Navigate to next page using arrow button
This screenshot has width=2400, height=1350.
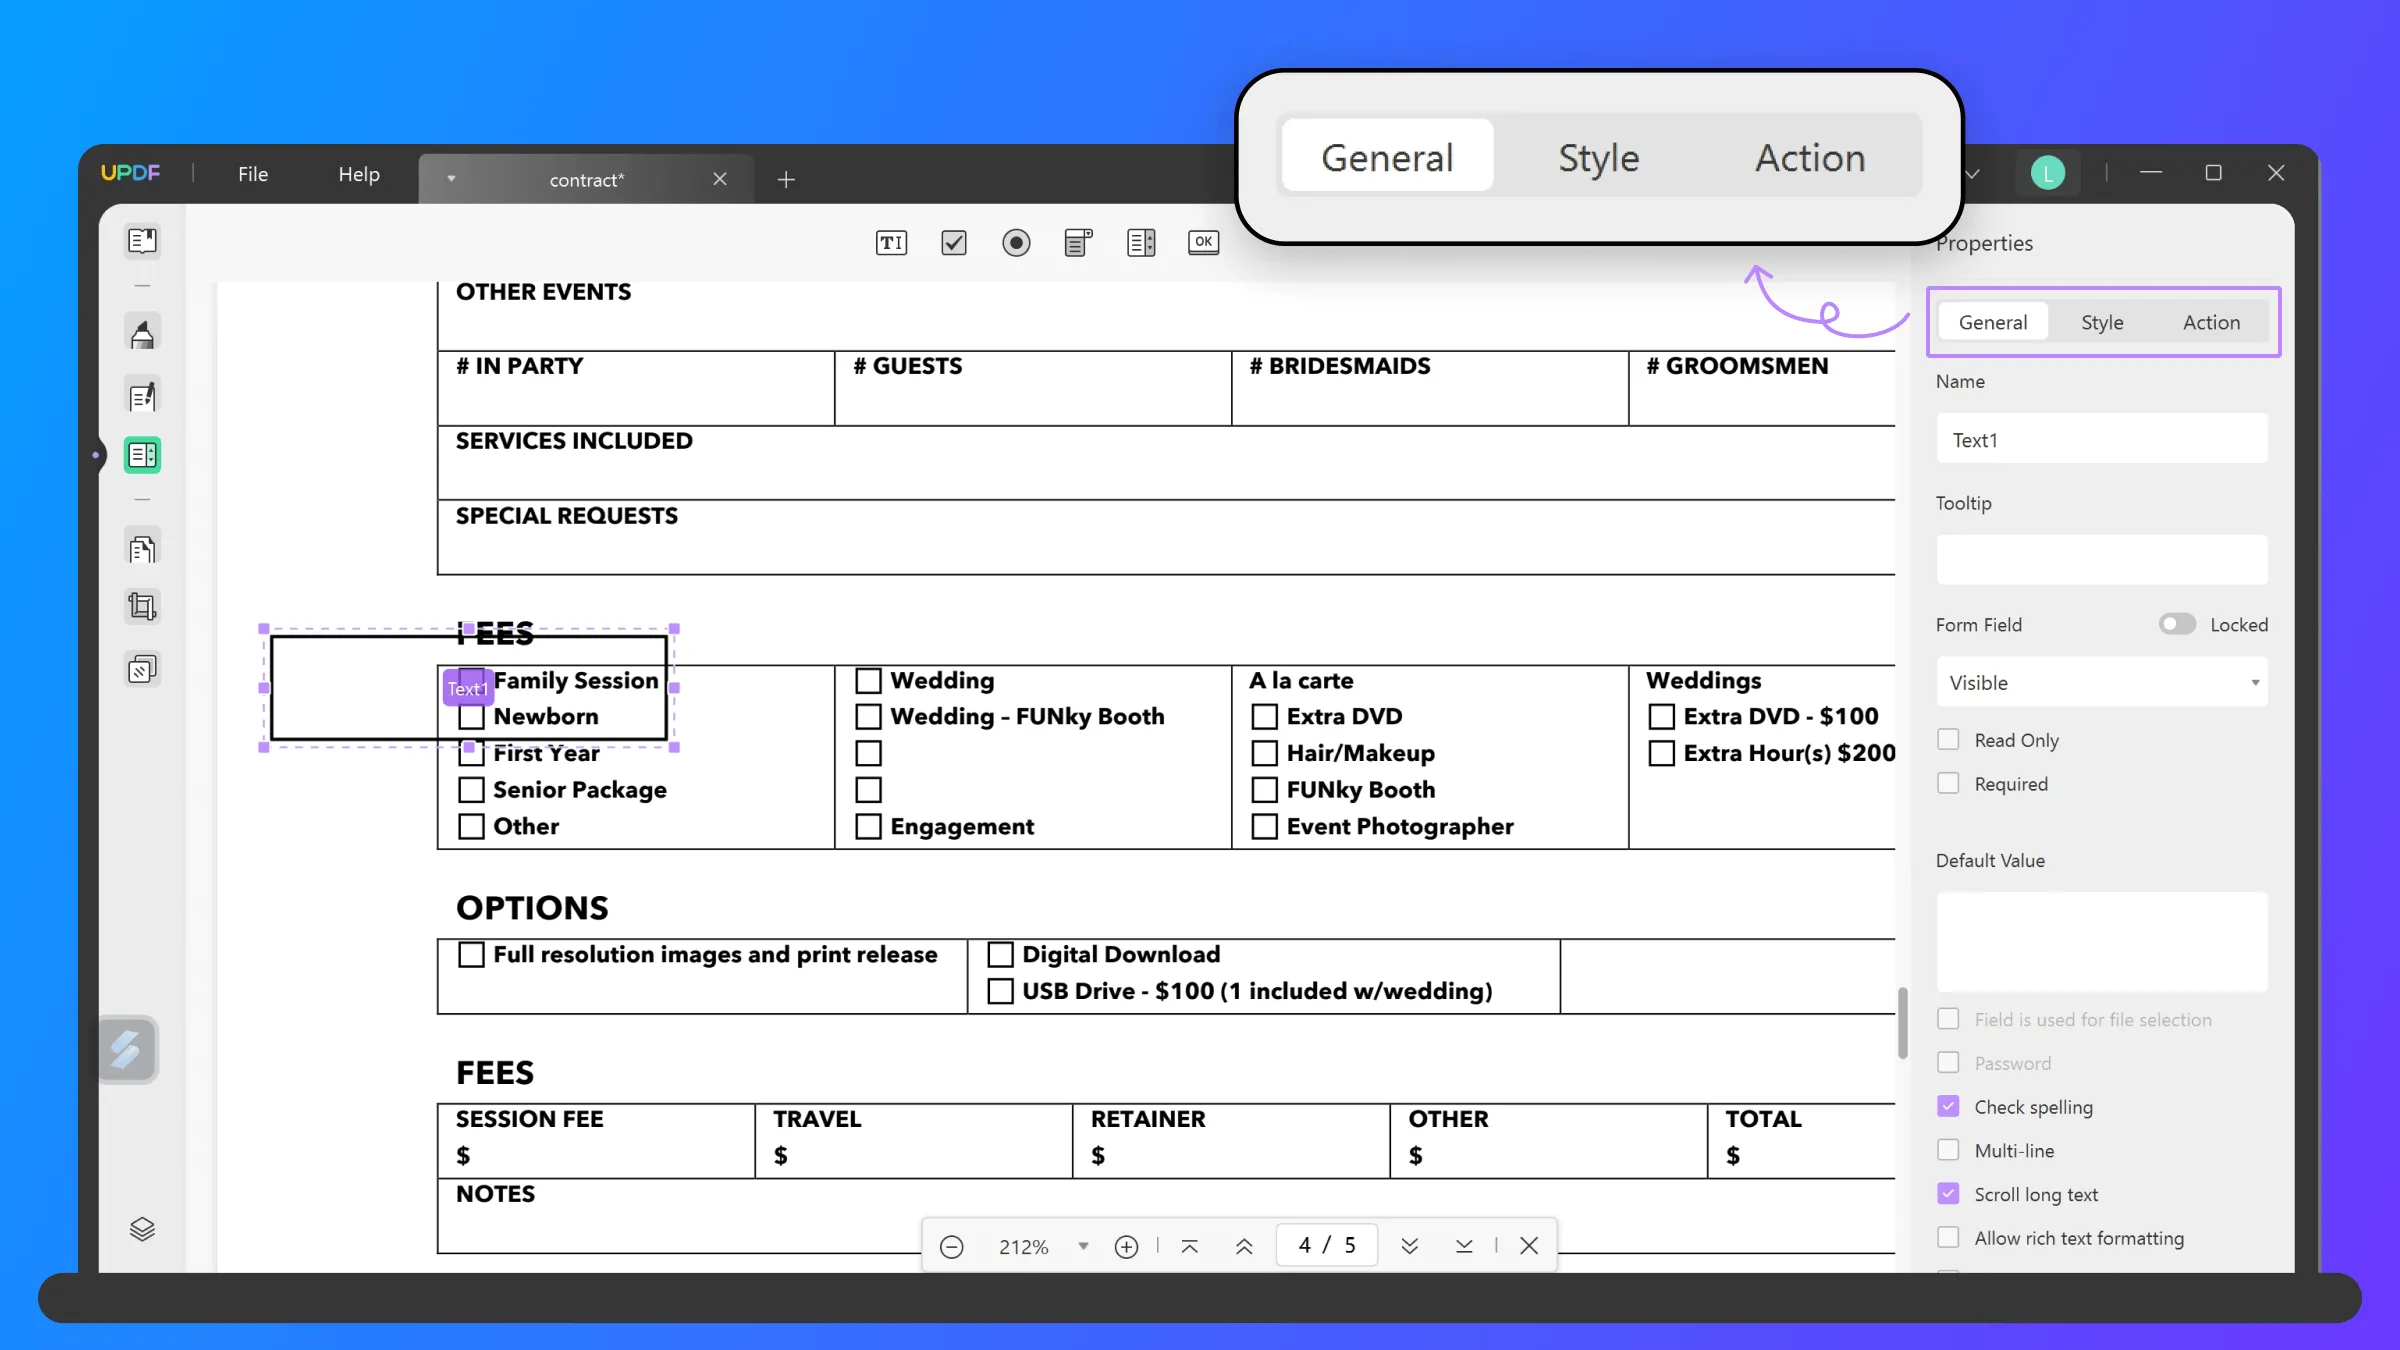click(x=1408, y=1246)
